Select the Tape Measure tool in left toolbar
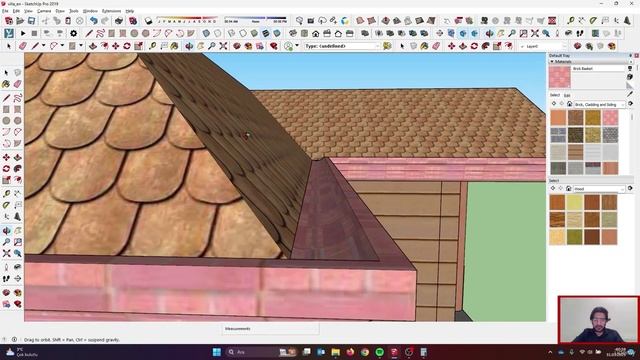This screenshot has width=640, height=360. click(x=6, y=193)
